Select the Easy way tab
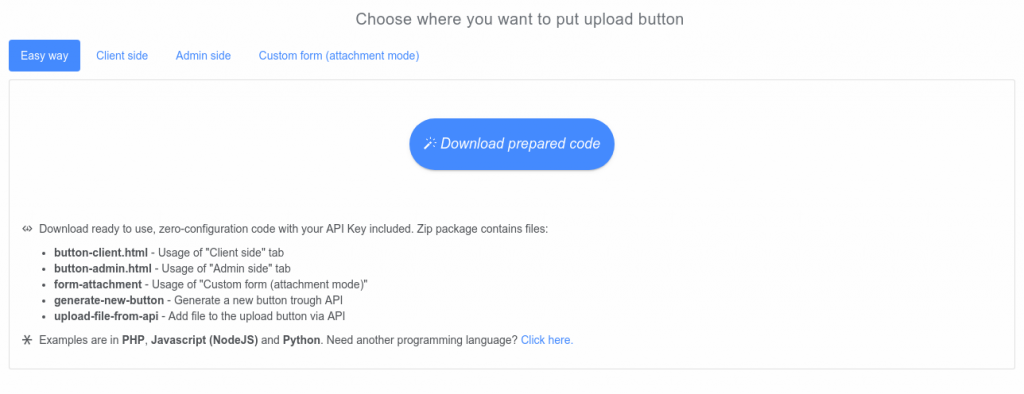This screenshot has height=394, width=1024. tap(44, 56)
